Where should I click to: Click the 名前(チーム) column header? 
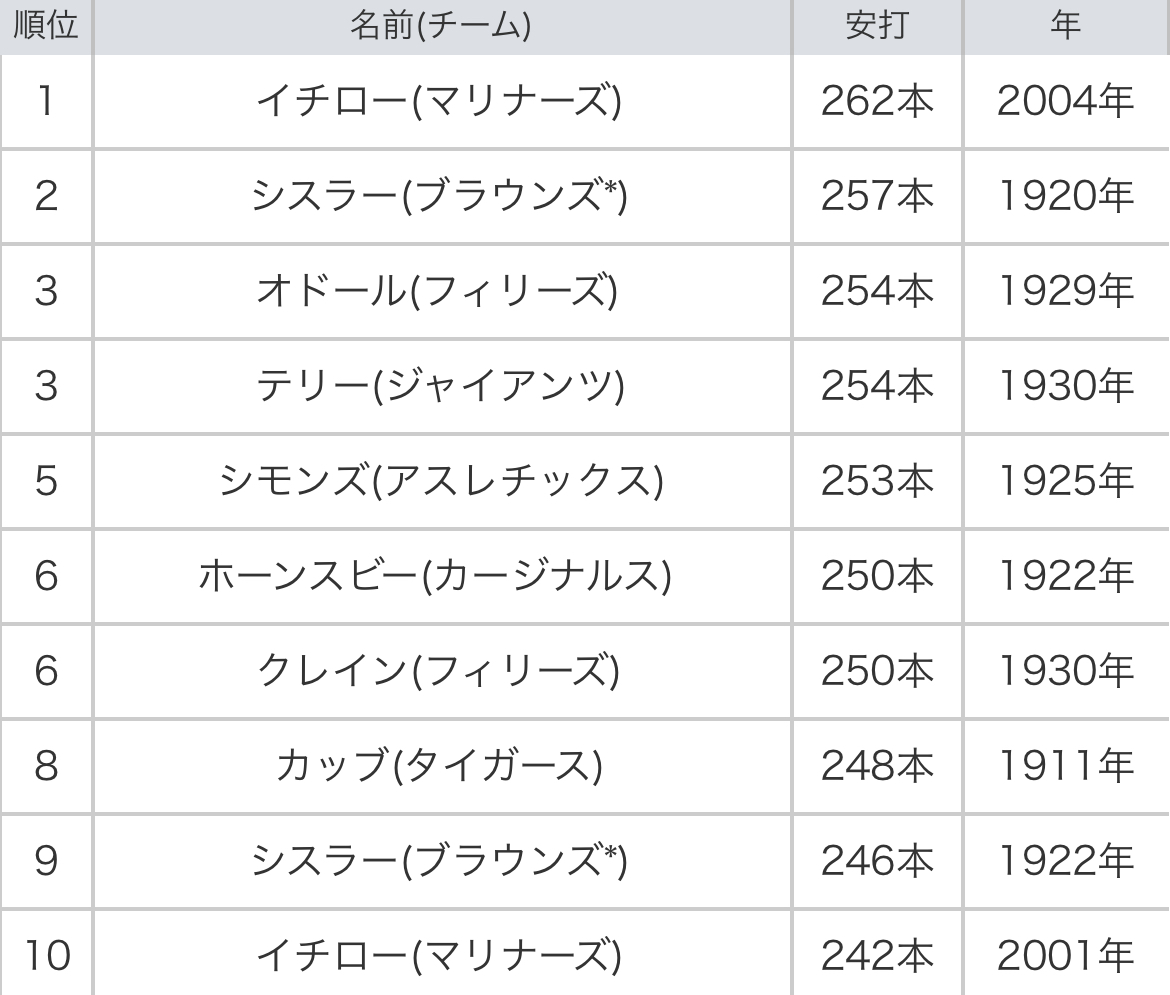coord(441,26)
